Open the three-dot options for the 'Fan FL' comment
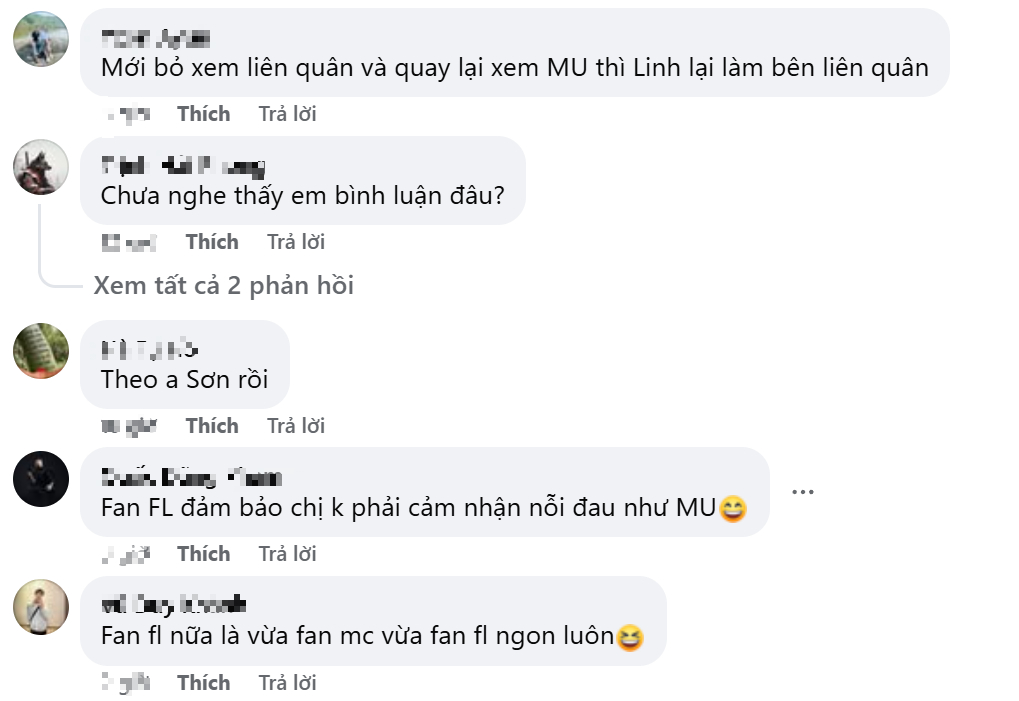This screenshot has width=1019, height=701. [x=802, y=491]
